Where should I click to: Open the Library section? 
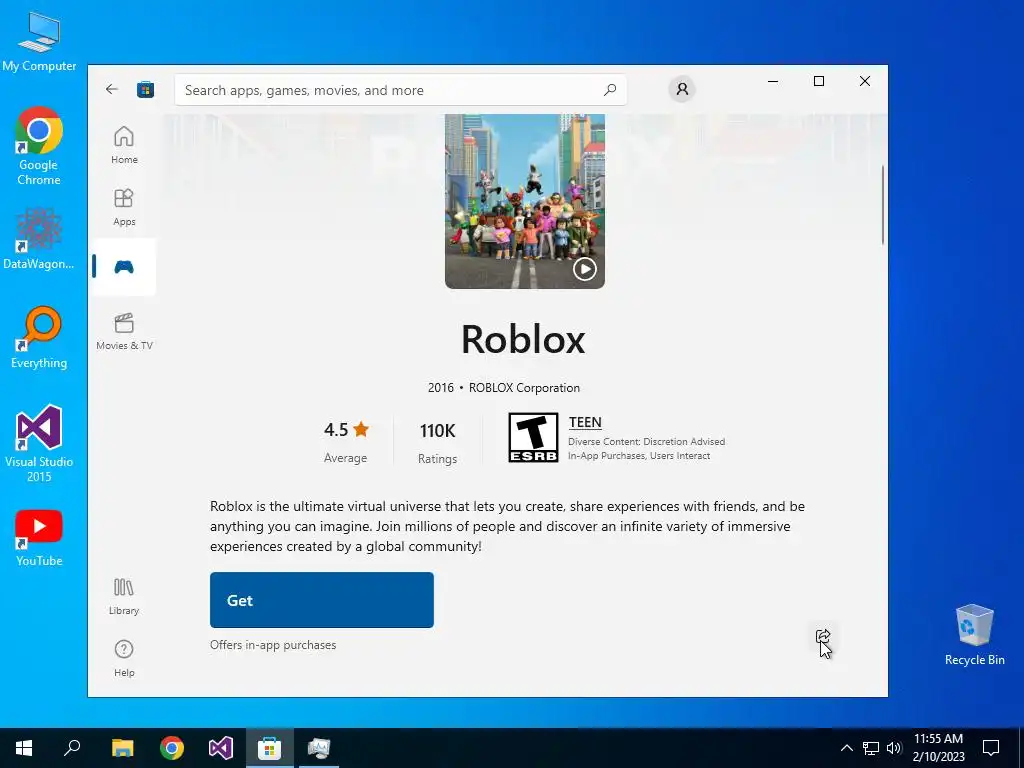tap(124, 596)
